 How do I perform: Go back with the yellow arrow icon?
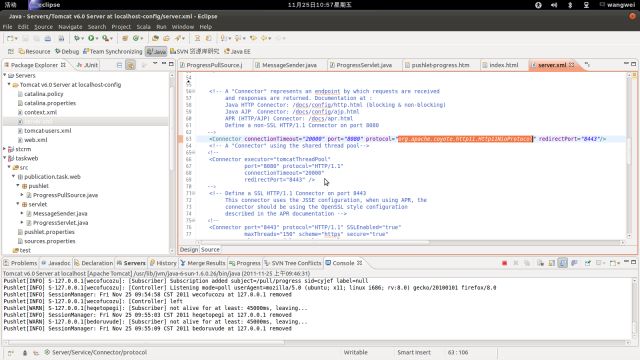[x=264, y=38]
